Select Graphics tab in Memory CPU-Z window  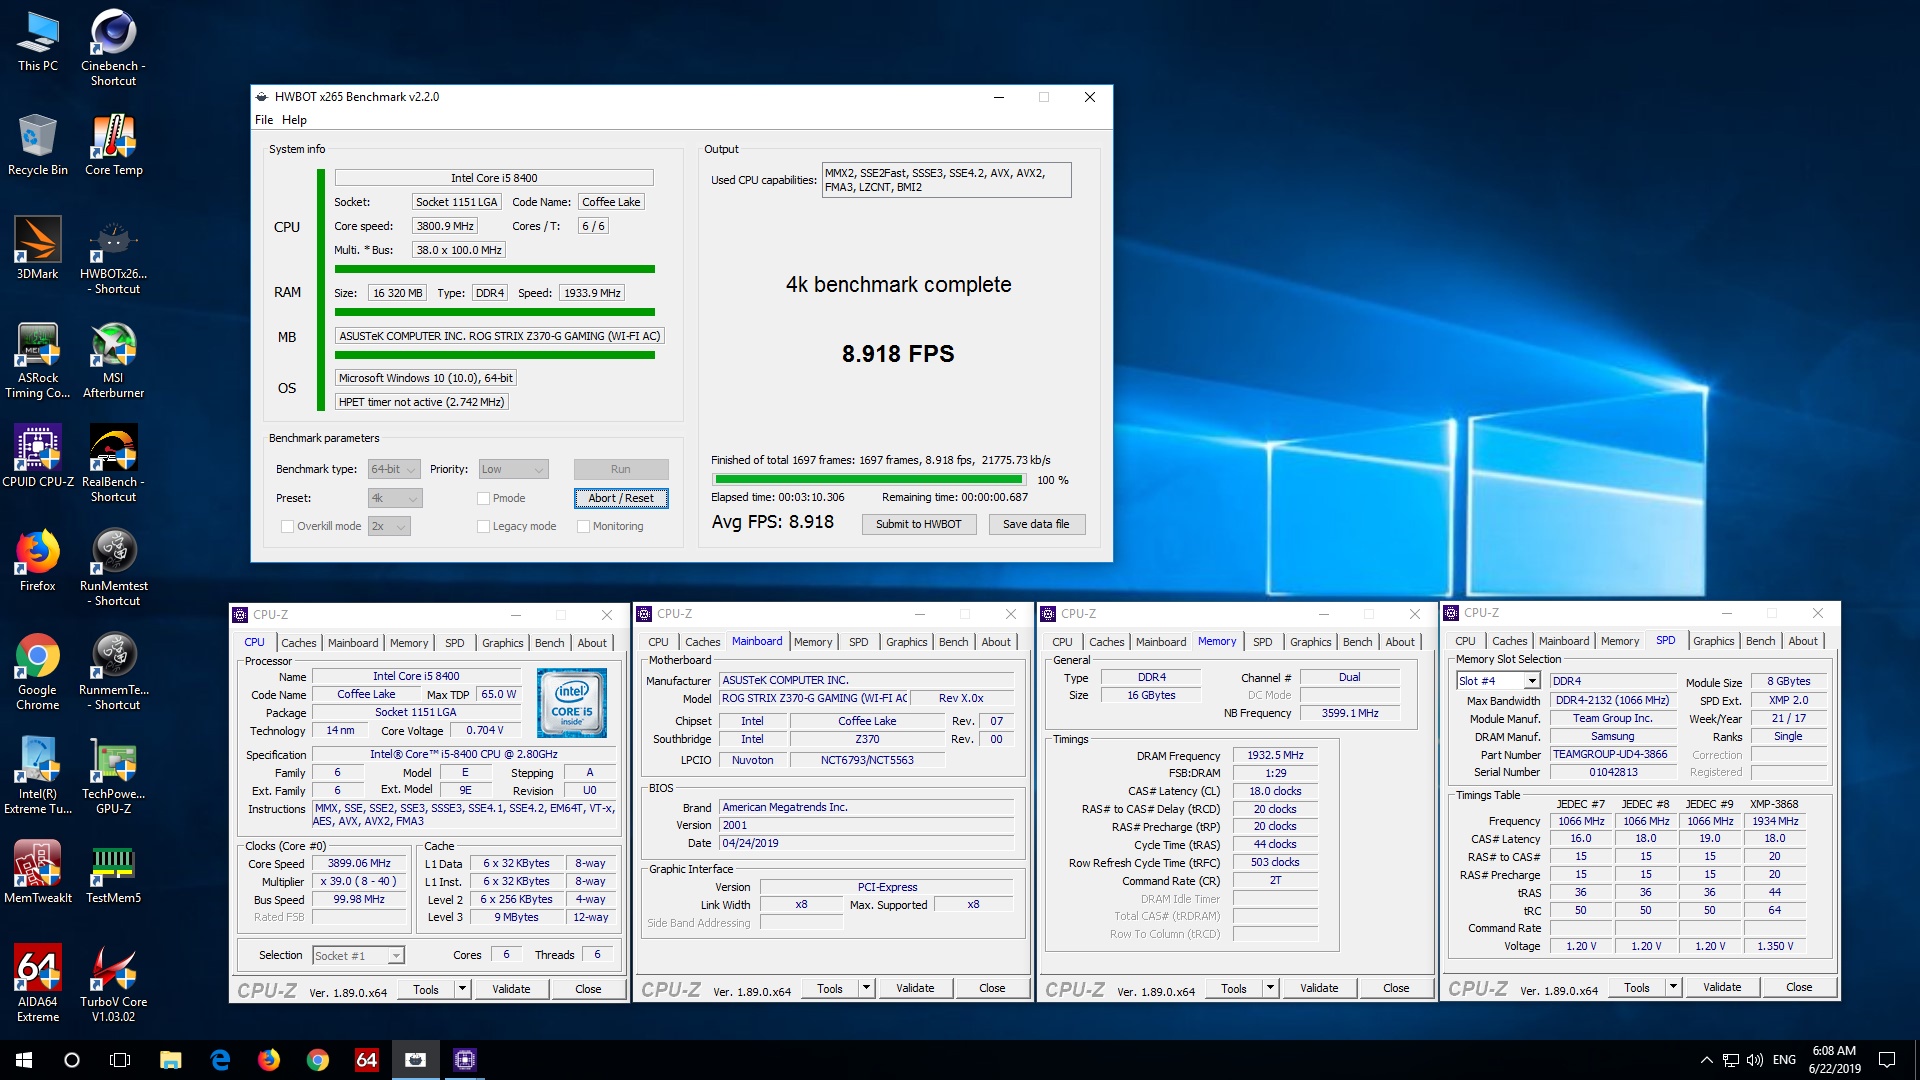(1310, 642)
